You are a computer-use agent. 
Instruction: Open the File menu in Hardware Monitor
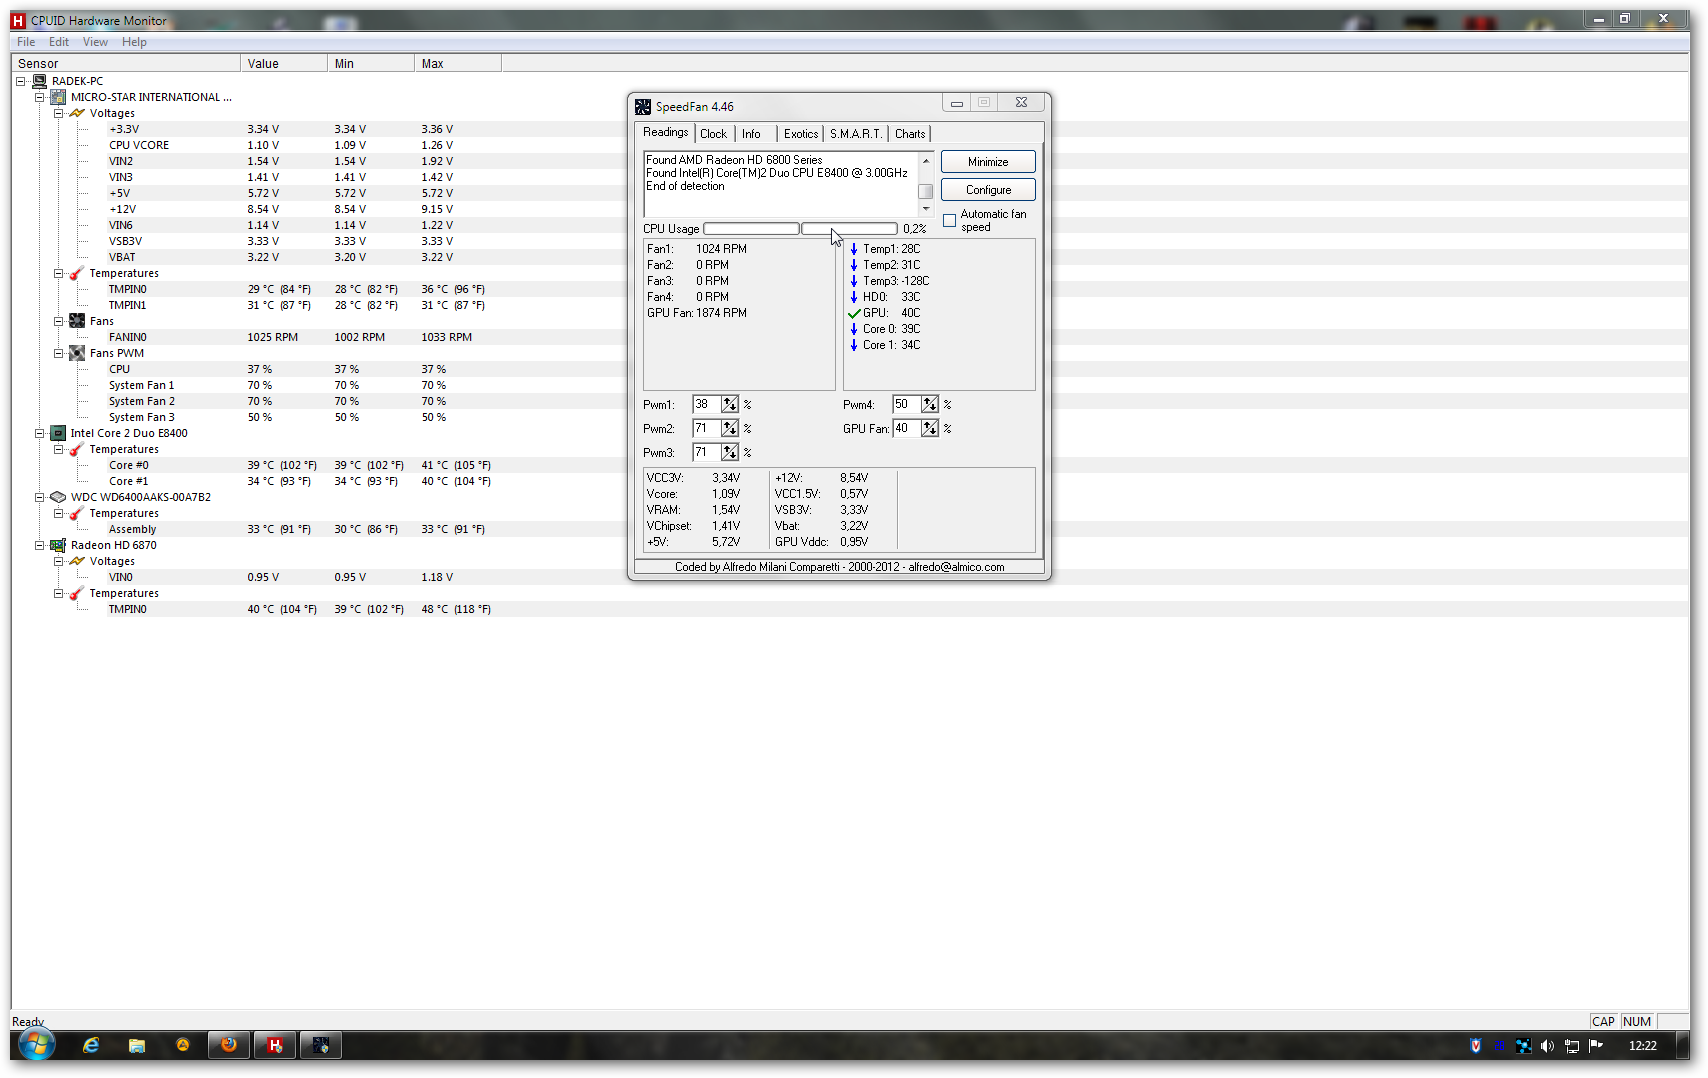coord(26,42)
